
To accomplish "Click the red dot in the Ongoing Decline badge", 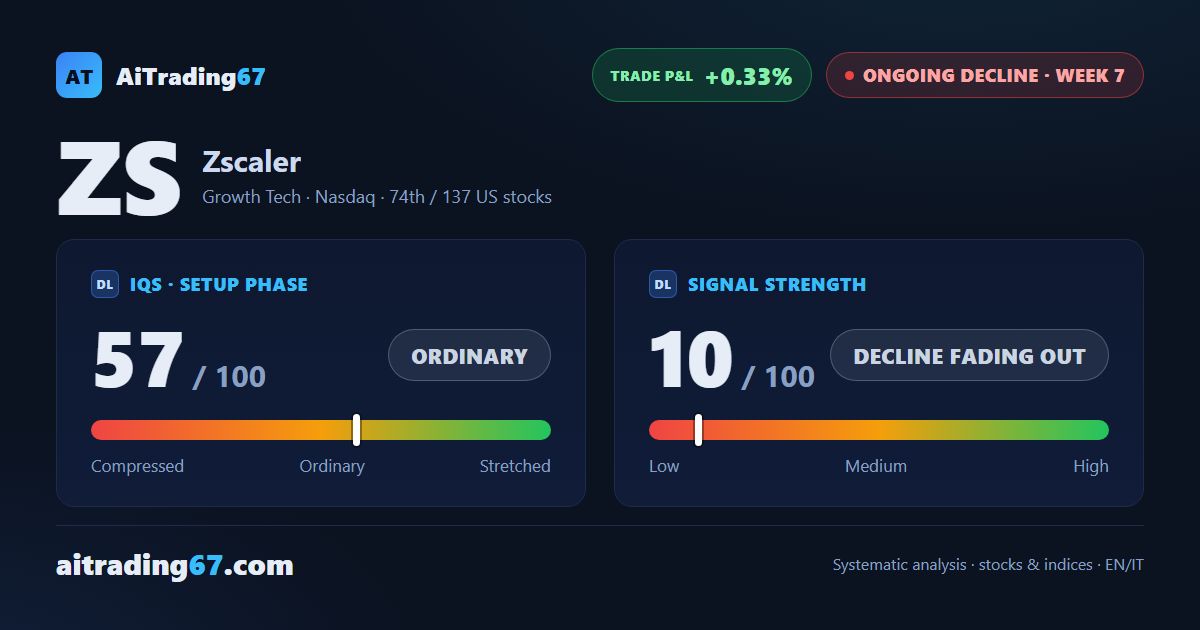I will pos(849,75).
